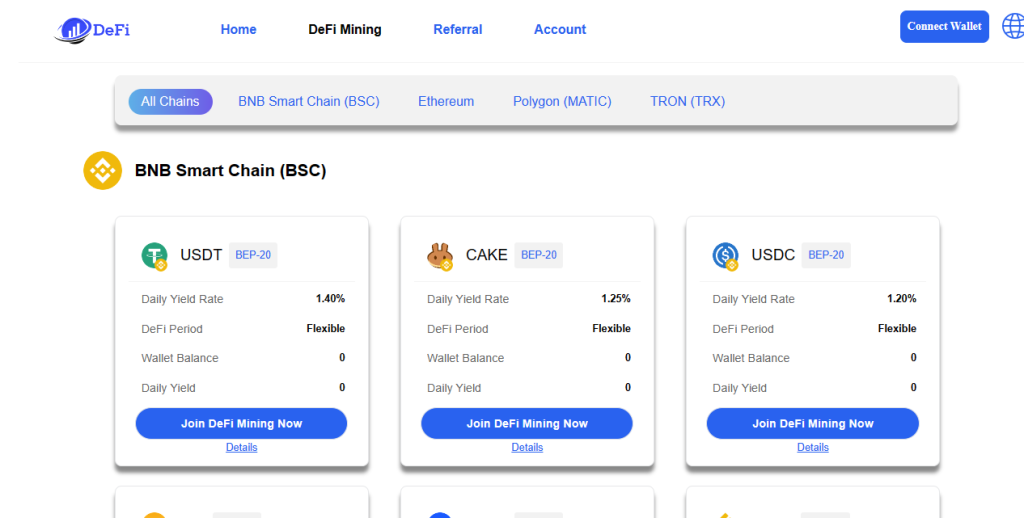Join DeFi Mining Now for USDC
Image resolution: width=1024 pixels, height=518 pixels.
[812, 423]
